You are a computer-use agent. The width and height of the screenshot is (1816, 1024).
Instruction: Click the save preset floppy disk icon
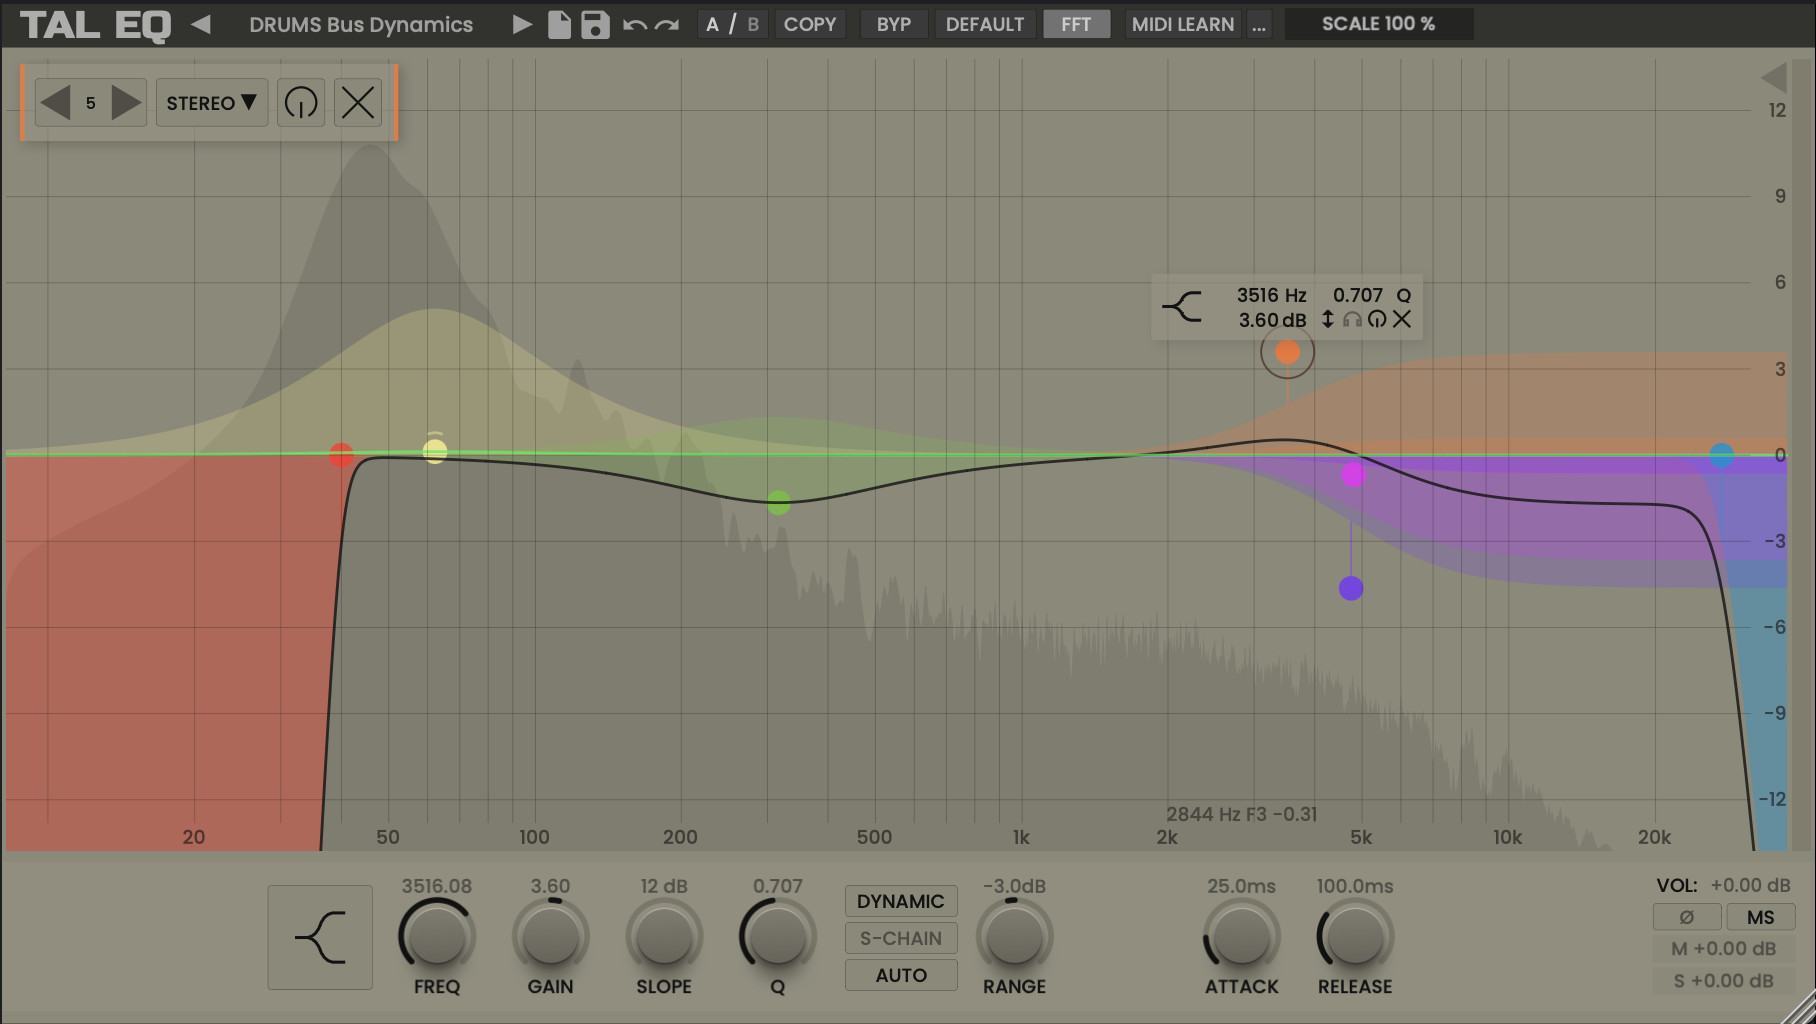click(595, 24)
